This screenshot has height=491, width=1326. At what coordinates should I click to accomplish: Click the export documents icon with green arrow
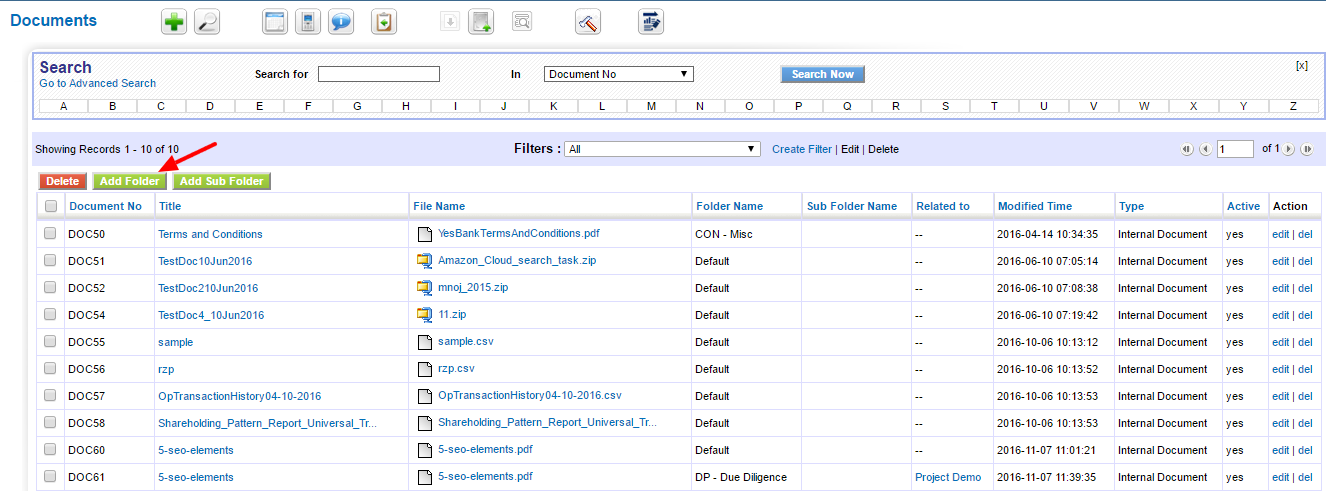(481, 22)
